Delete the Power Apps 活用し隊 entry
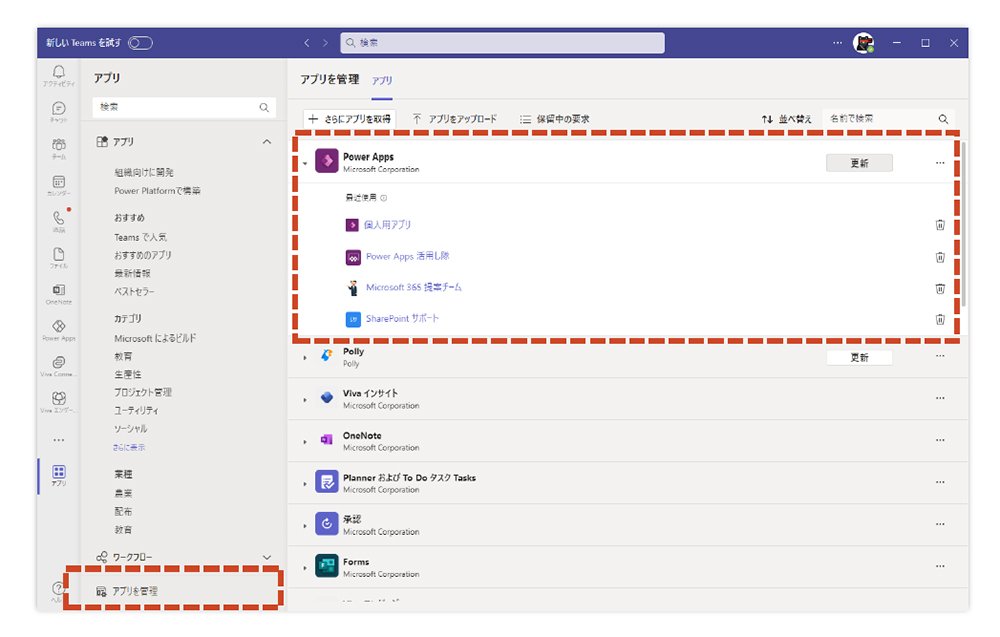The width and height of the screenshot is (1000, 637). tap(940, 257)
